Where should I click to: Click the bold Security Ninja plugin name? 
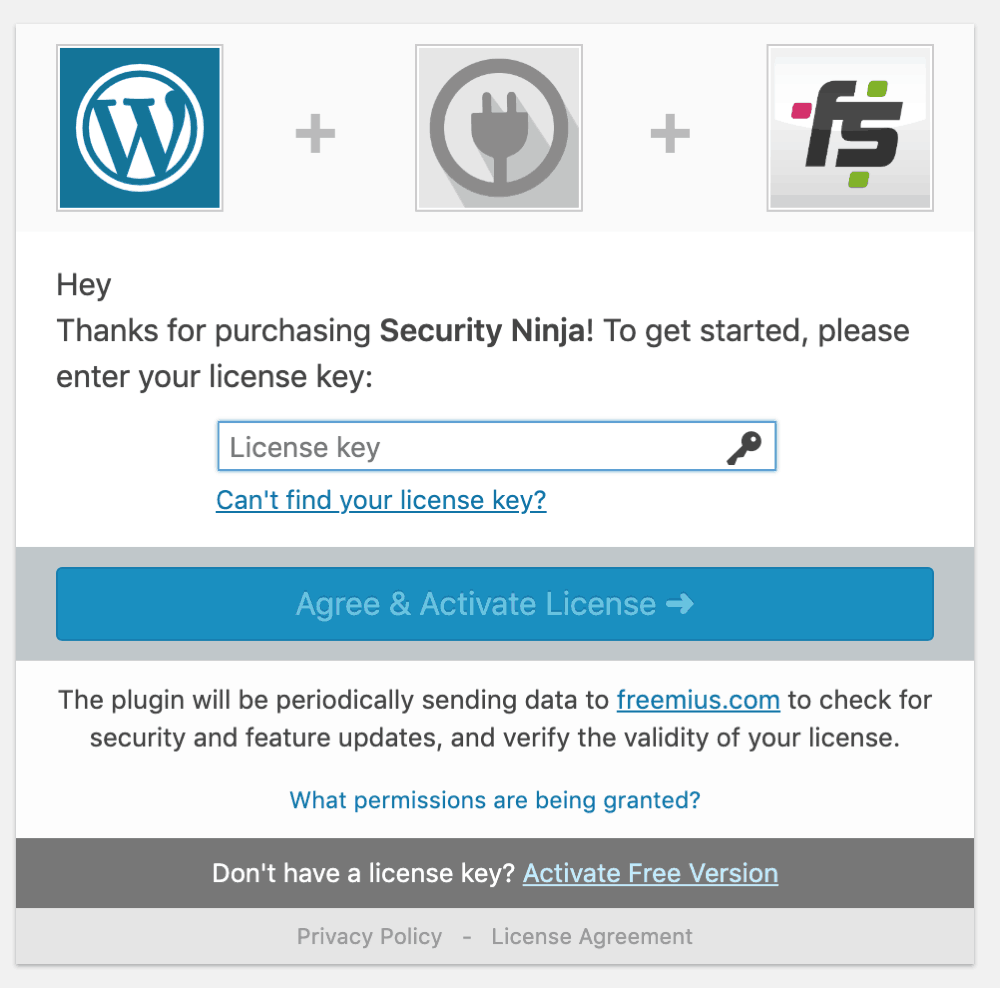[x=482, y=331]
